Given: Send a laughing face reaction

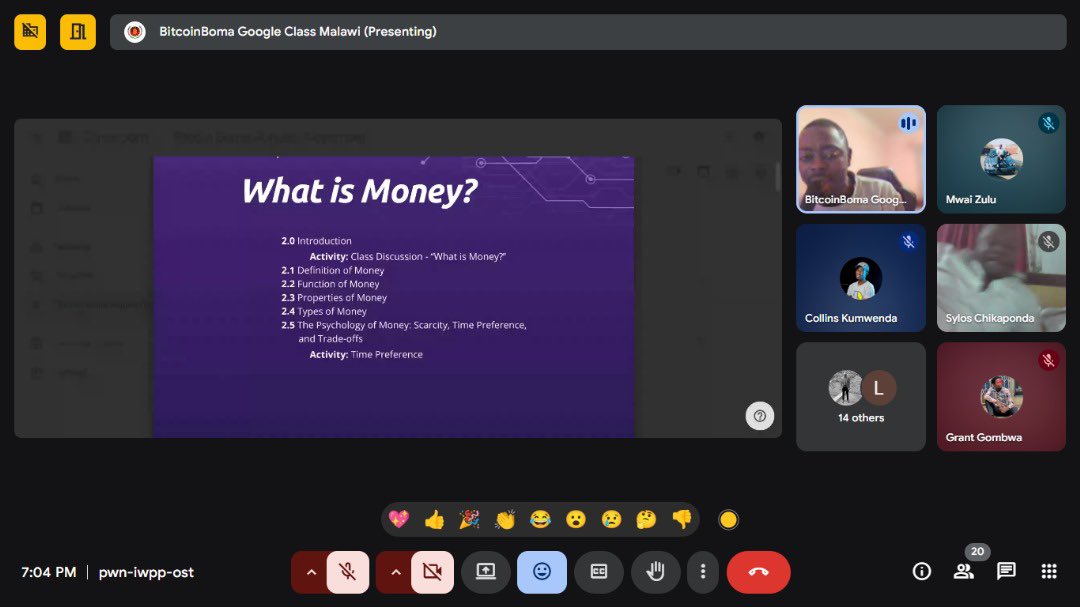Looking at the screenshot, I should [540, 519].
